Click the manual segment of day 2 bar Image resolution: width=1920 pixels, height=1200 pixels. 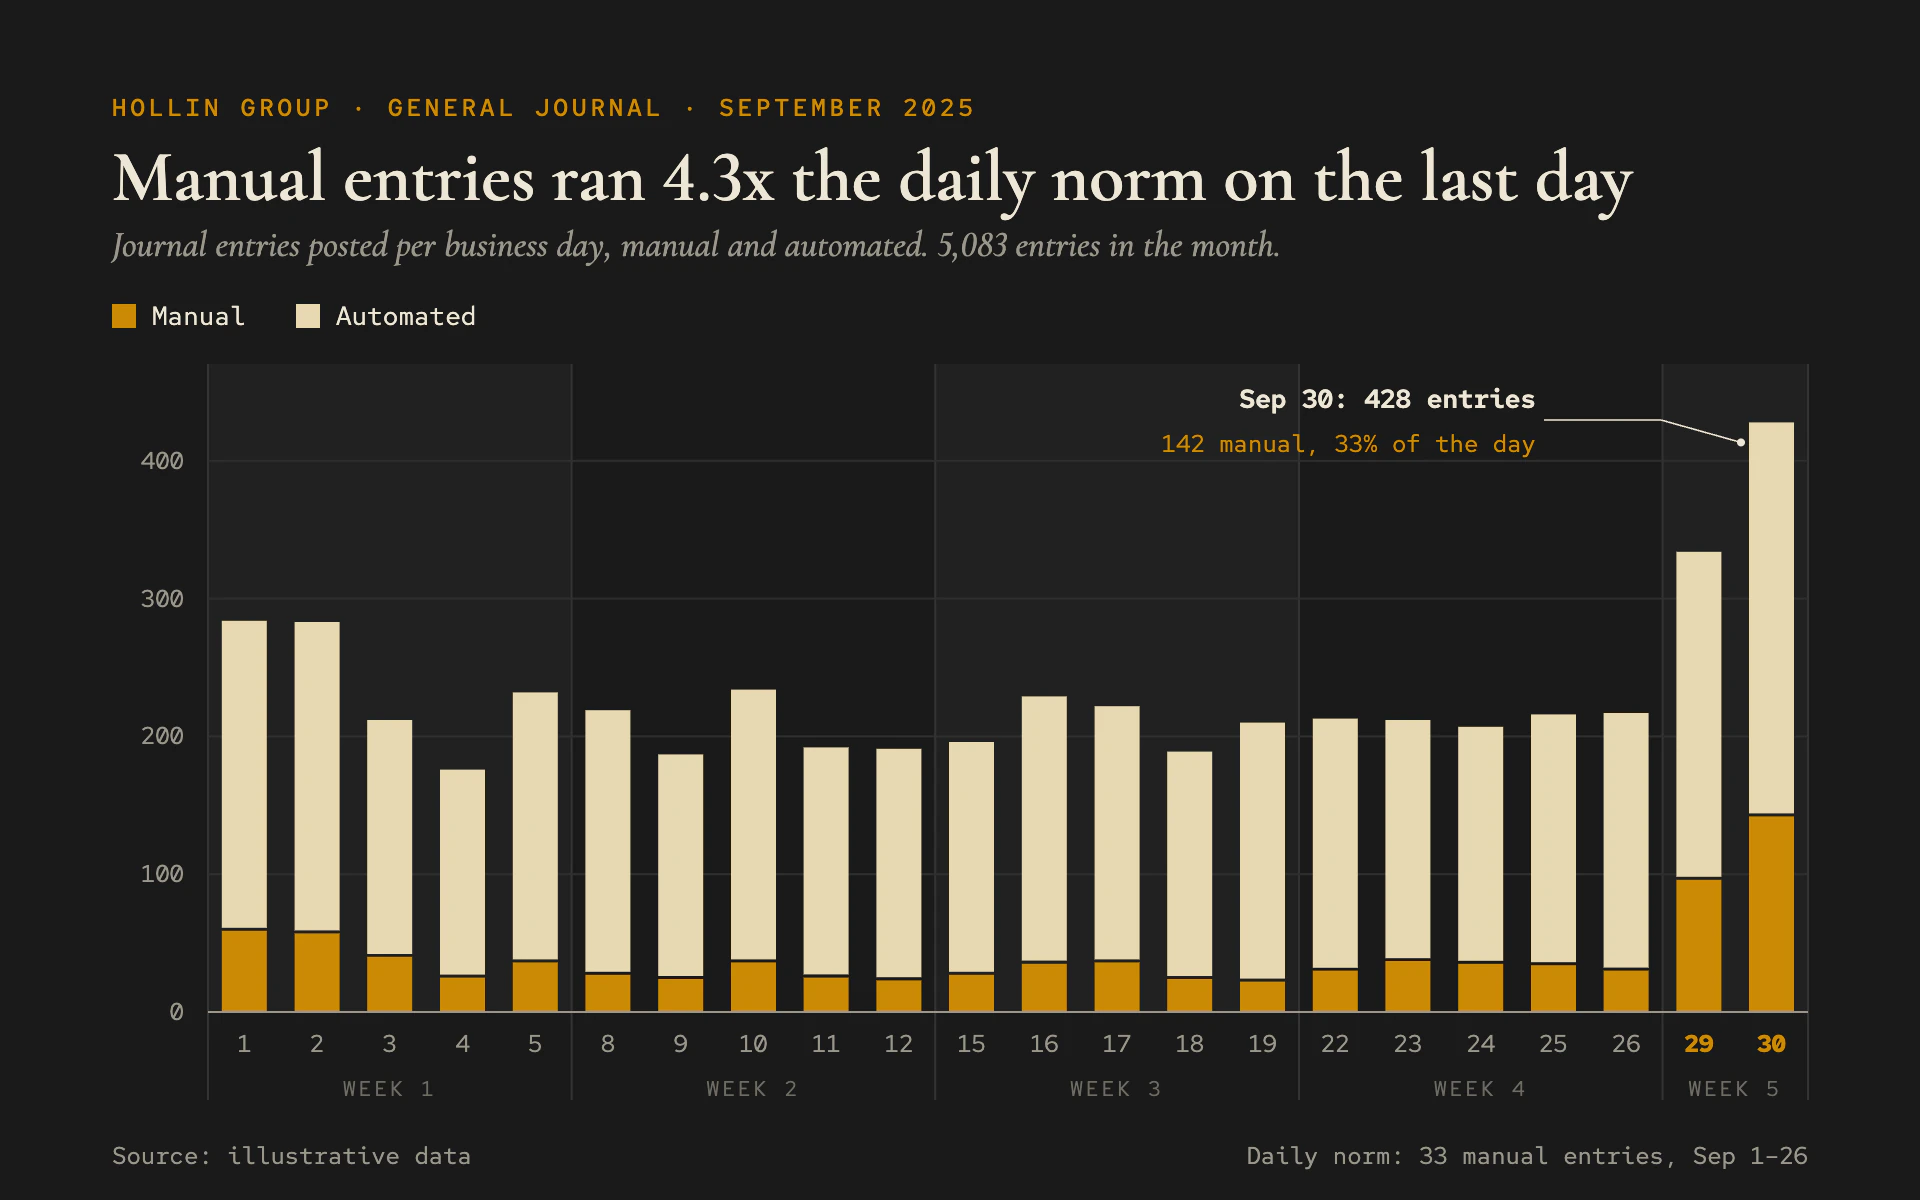[317, 972]
